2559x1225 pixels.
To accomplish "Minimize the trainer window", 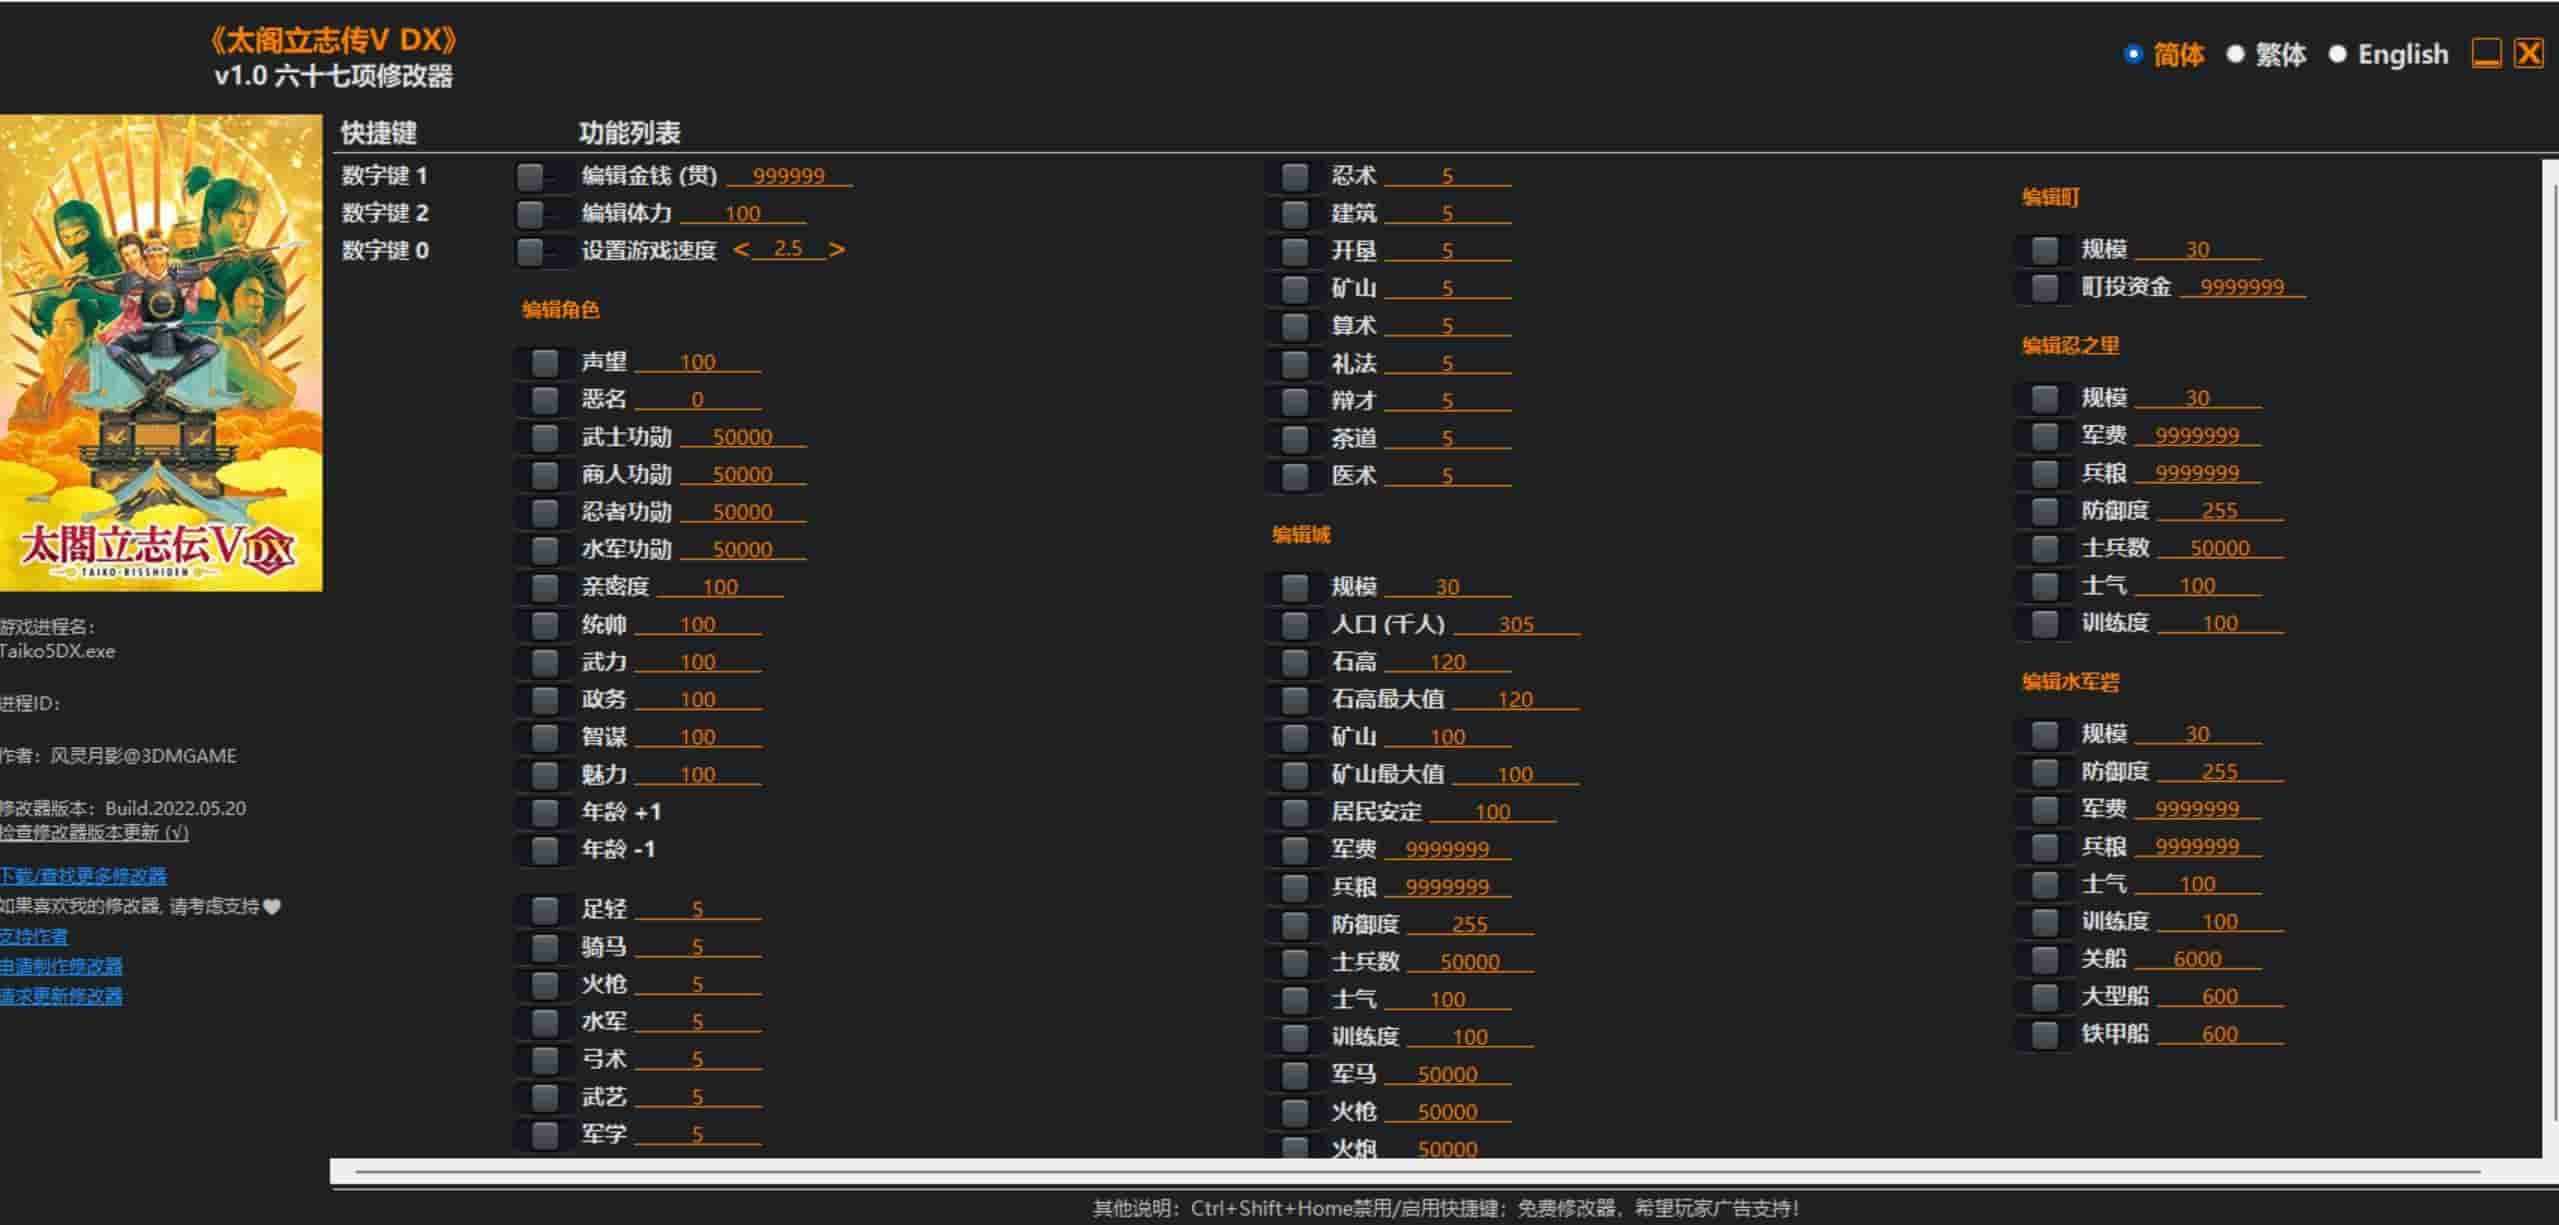I will (x=2486, y=54).
